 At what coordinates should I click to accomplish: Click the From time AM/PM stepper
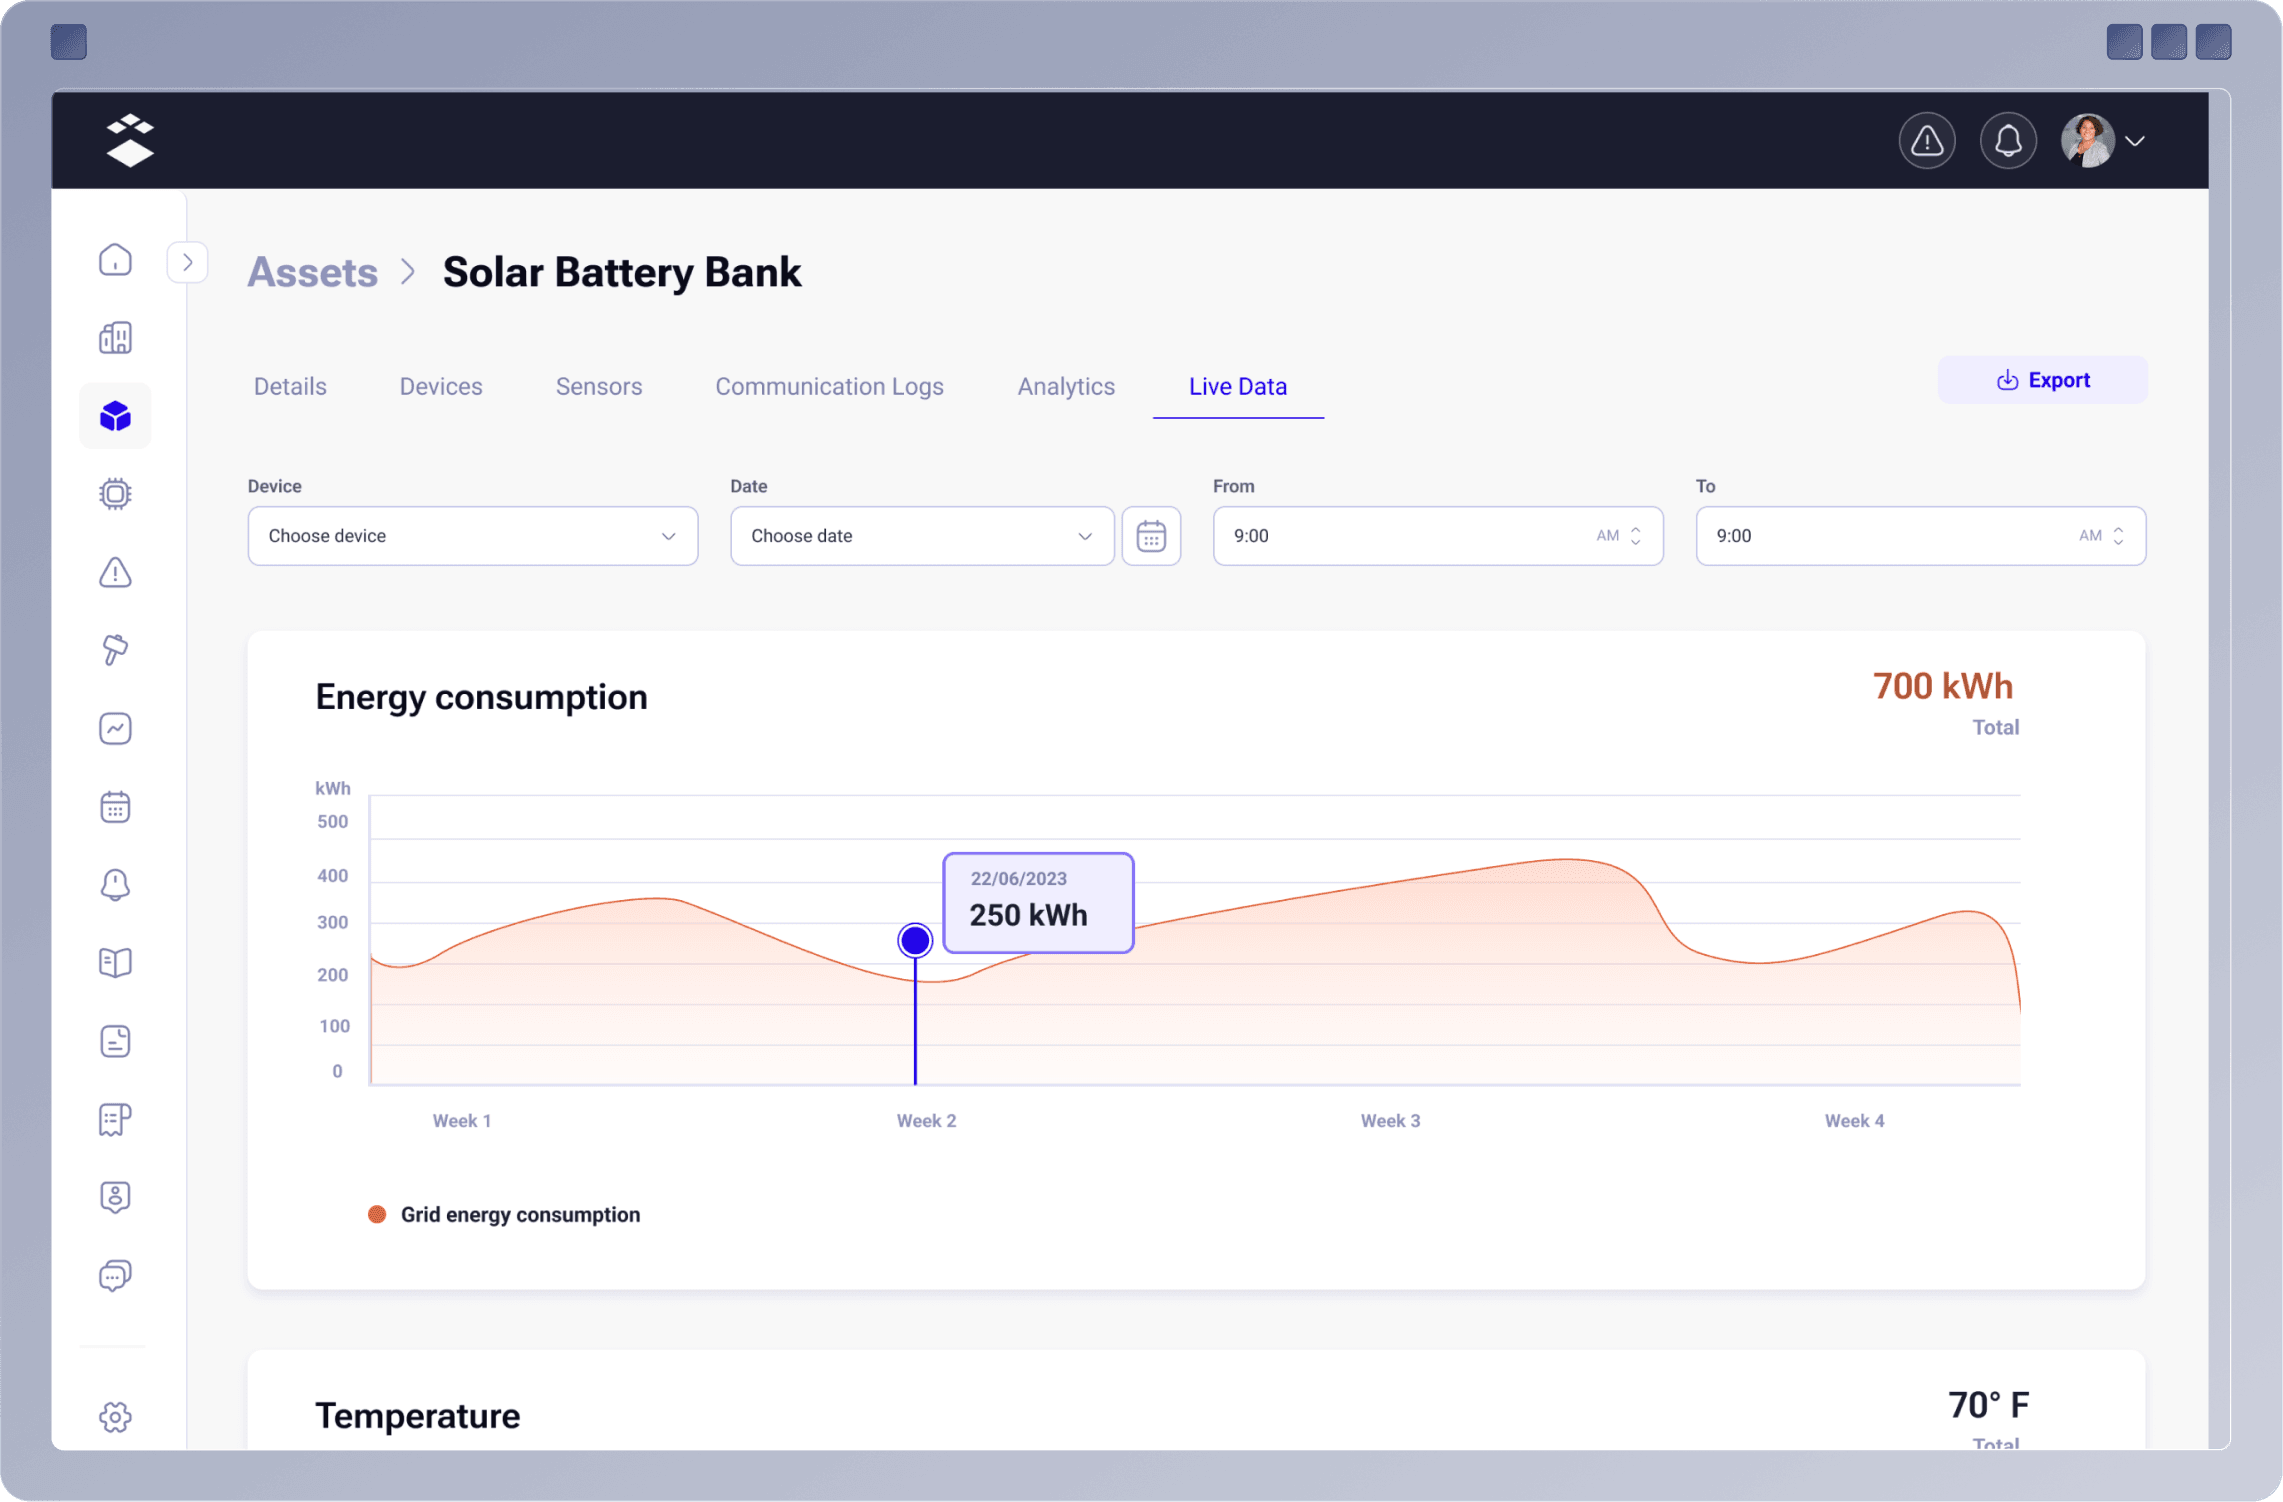point(1635,536)
